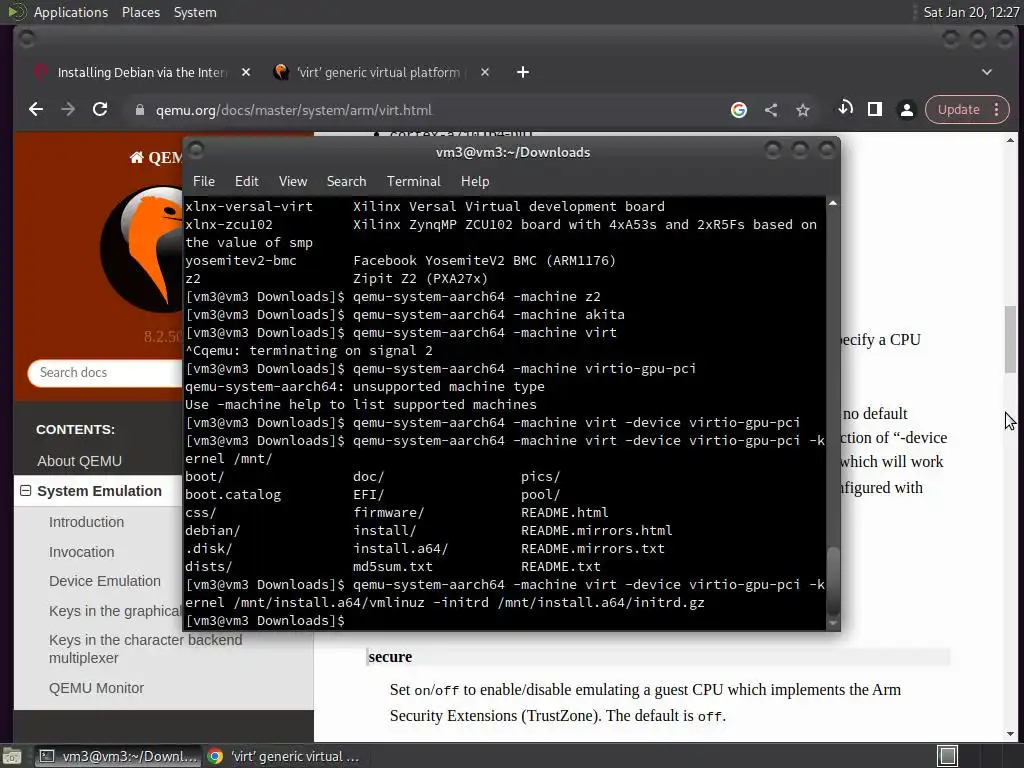Viewport: 1024px width, 768px height.
Task: Close the Installing Debian tab
Action: click(246, 72)
